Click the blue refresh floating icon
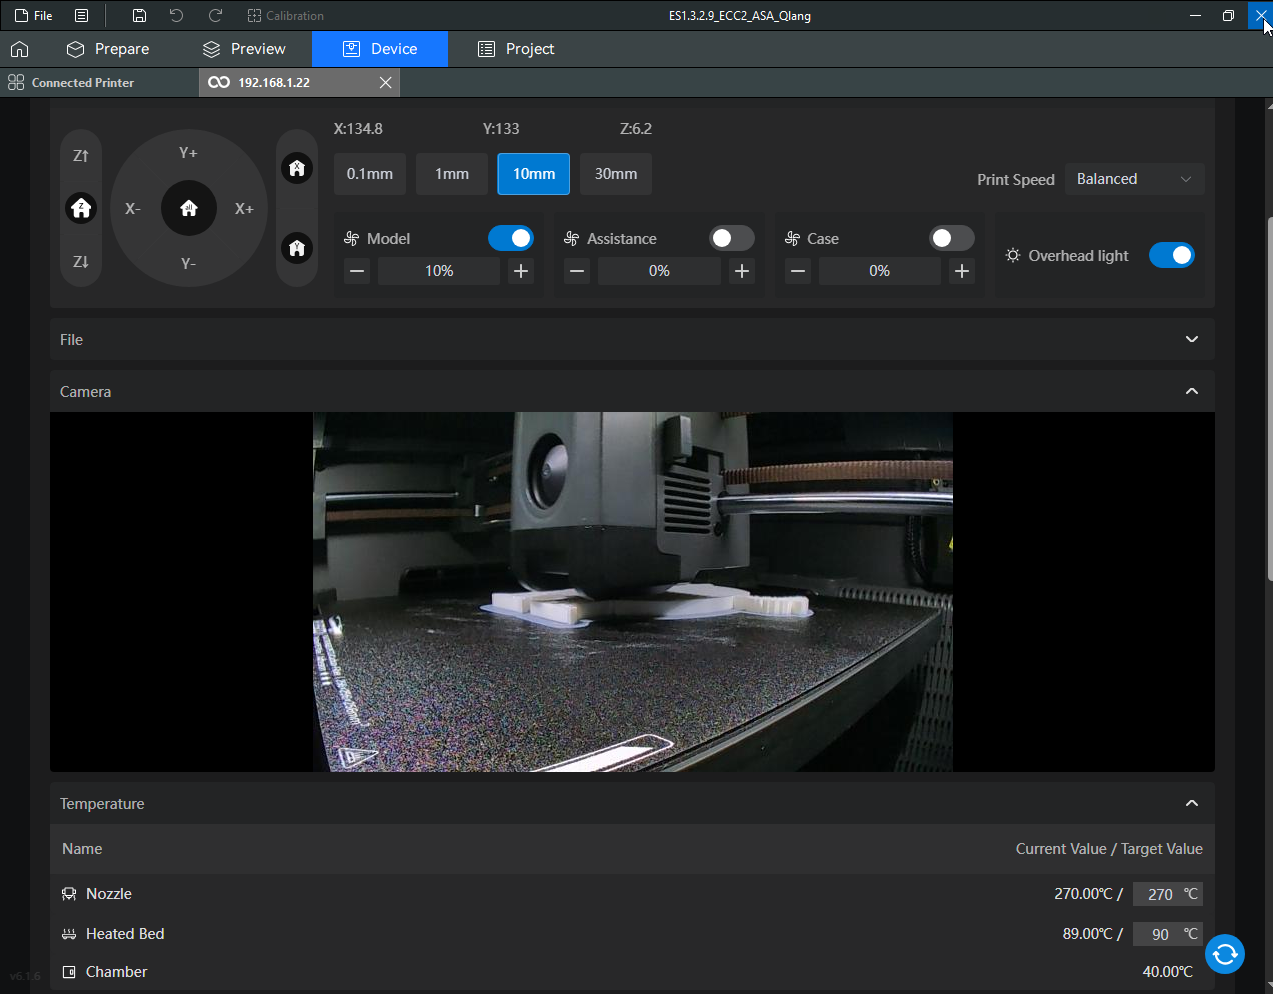This screenshot has height=994, width=1273. click(1224, 954)
